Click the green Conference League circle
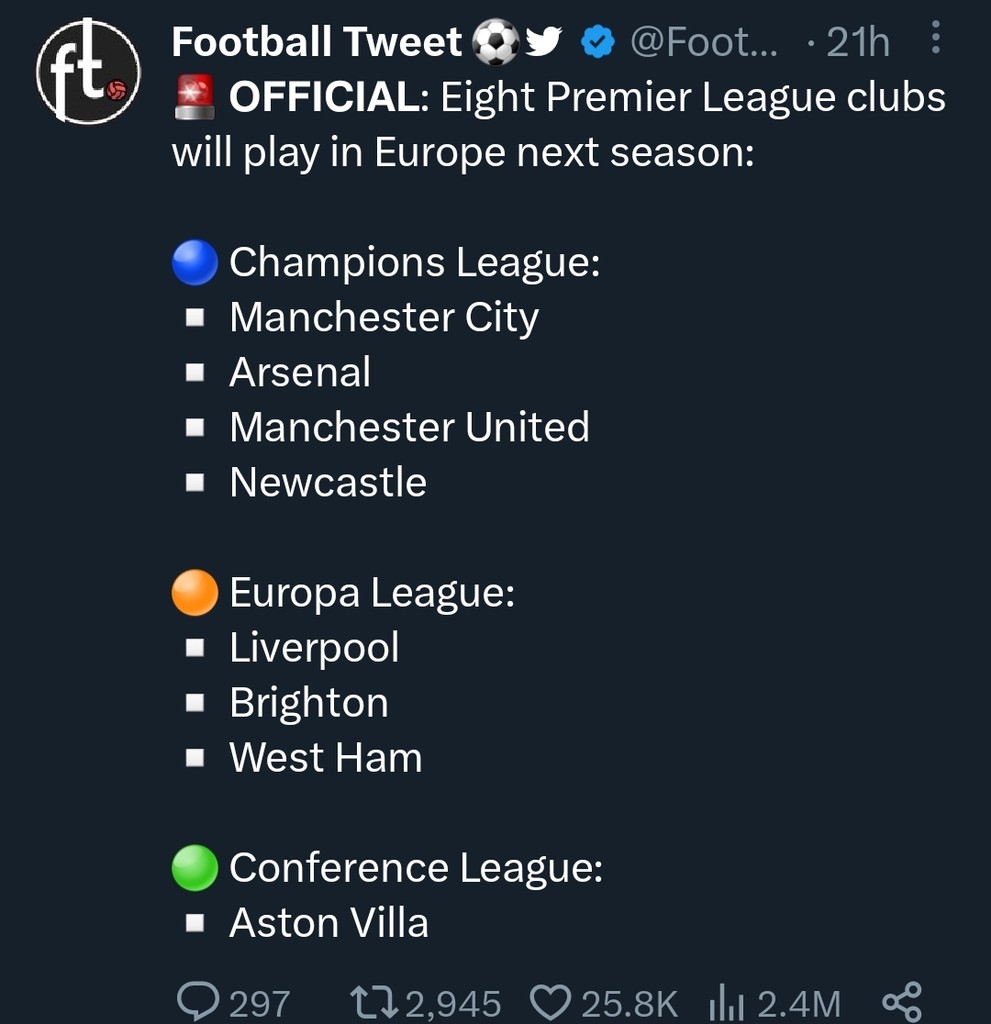The height and width of the screenshot is (1024, 991). pos(195,867)
